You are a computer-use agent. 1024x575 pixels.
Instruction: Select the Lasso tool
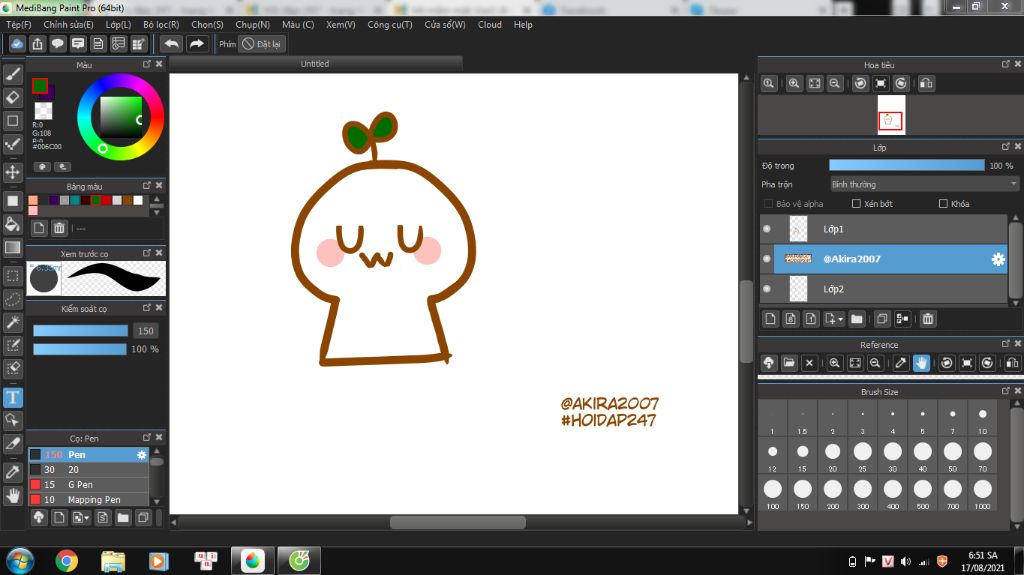12,299
